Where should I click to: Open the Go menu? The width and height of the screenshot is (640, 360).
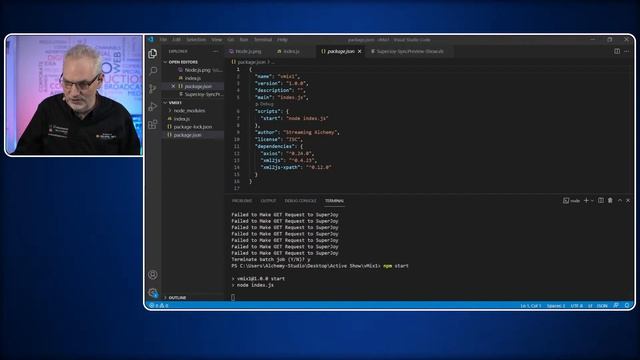231,40
